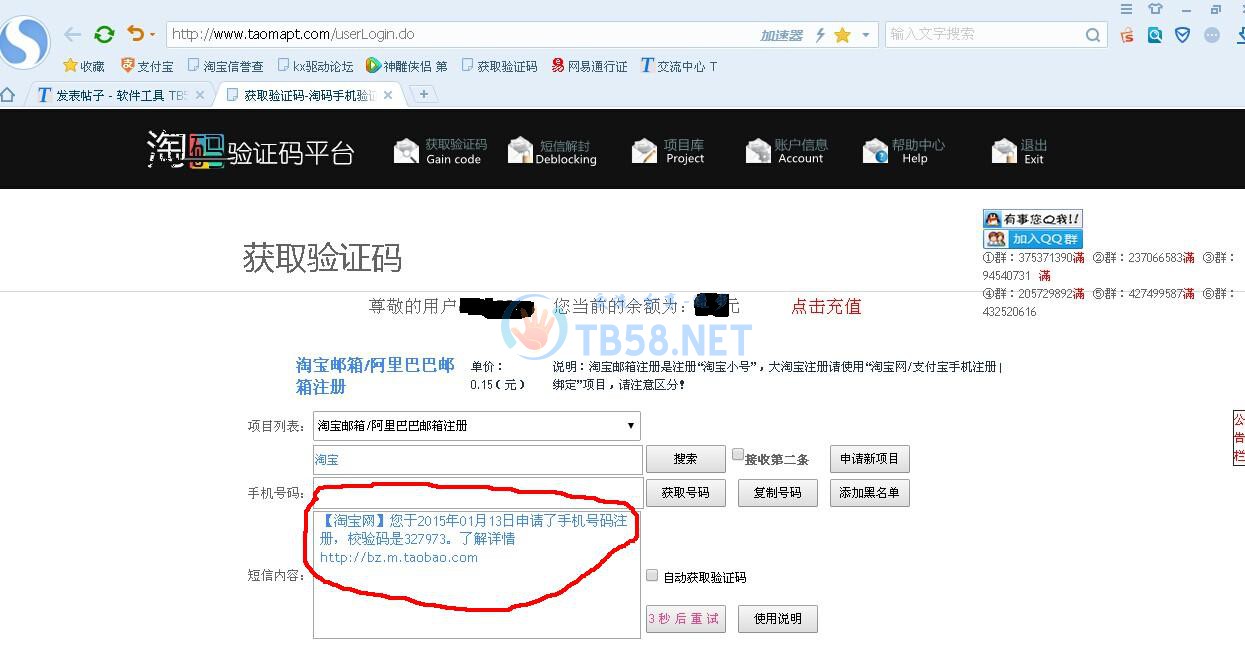This screenshot has height=654, width=1245.
Task: Click the 获取号码 button
Action: pos(685,493)
